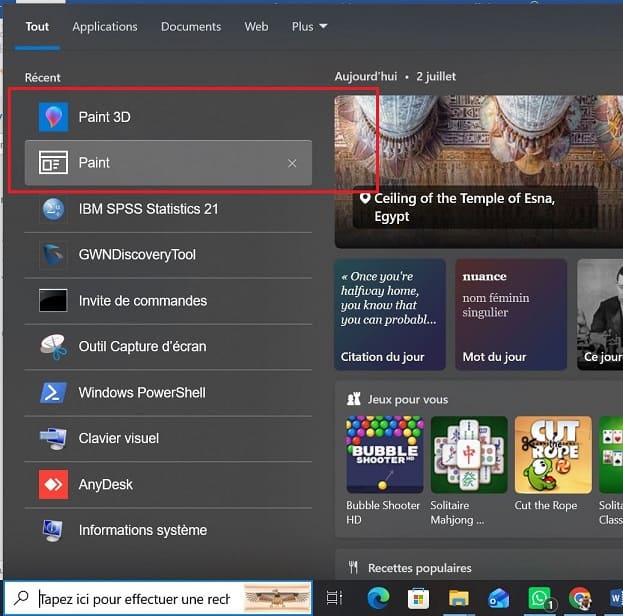
Task: Click the Bubble Shooter HD title text
Action: tap(383, 513)
